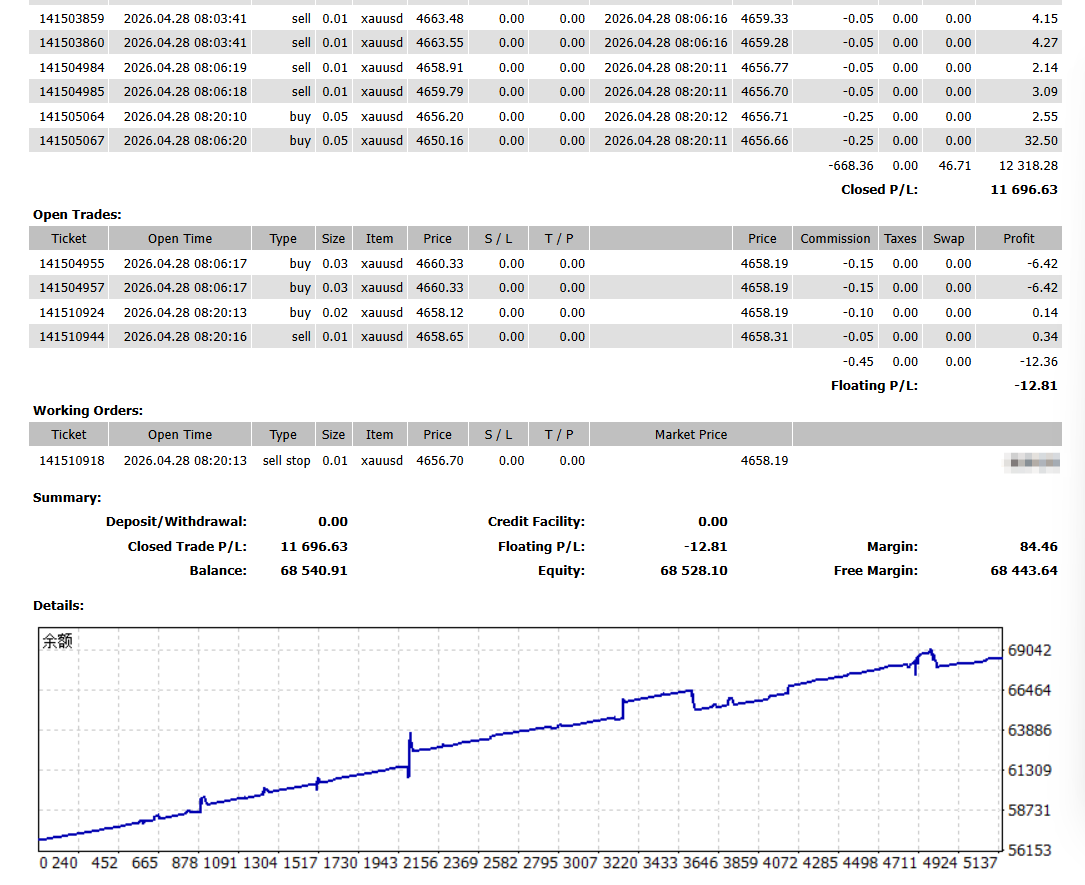Click the Deposit/Withdrawal label
The image size is (1085, 885).
pyautogui.click(x=176, y=522)
